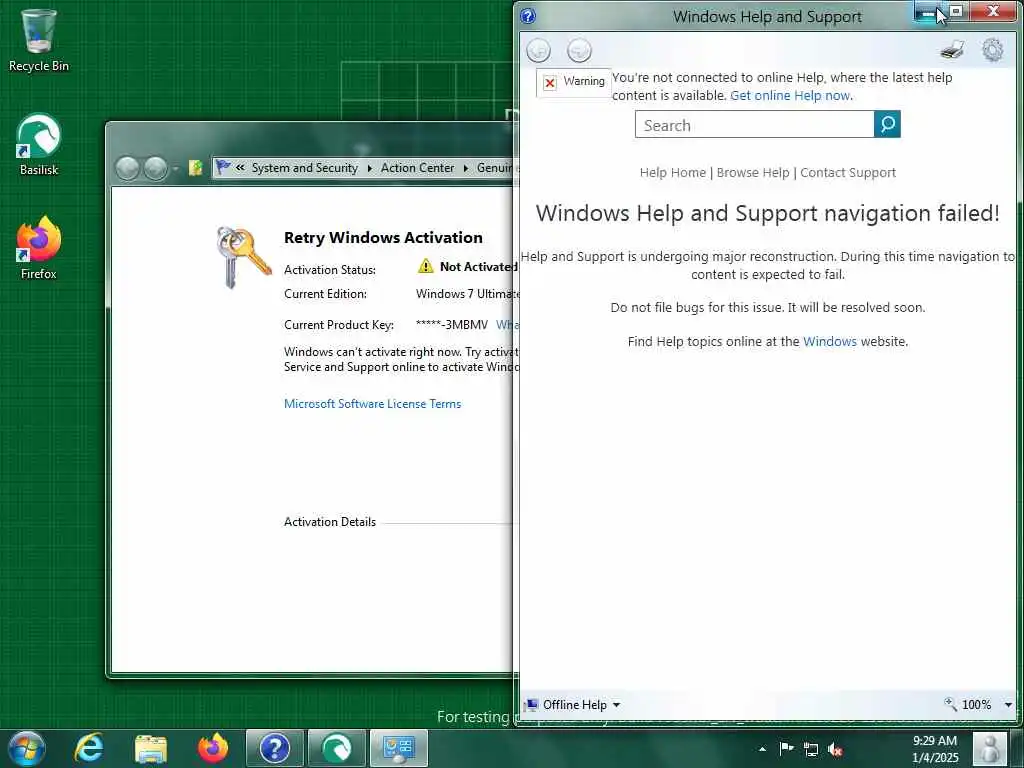Go back in Windows Help and Support
This screenshot has height=768, width=1024.
click(x=539, y=50)
